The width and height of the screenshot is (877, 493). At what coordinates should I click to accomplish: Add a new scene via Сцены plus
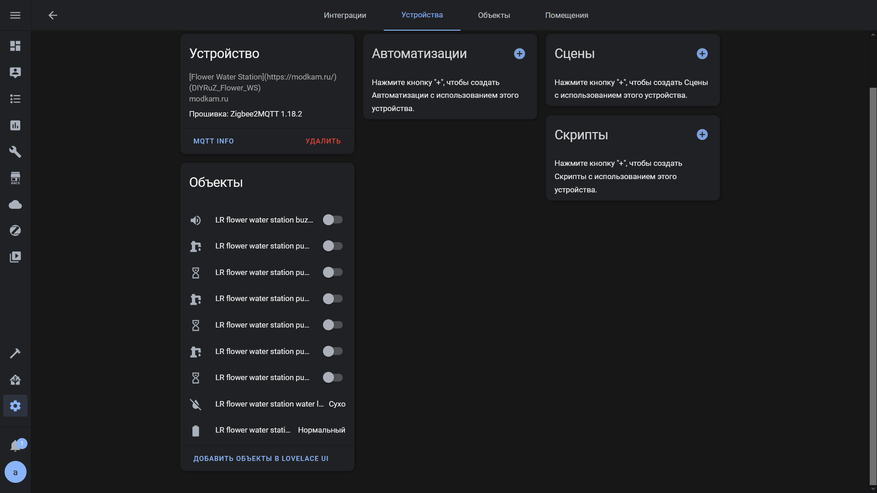(702, 54)
